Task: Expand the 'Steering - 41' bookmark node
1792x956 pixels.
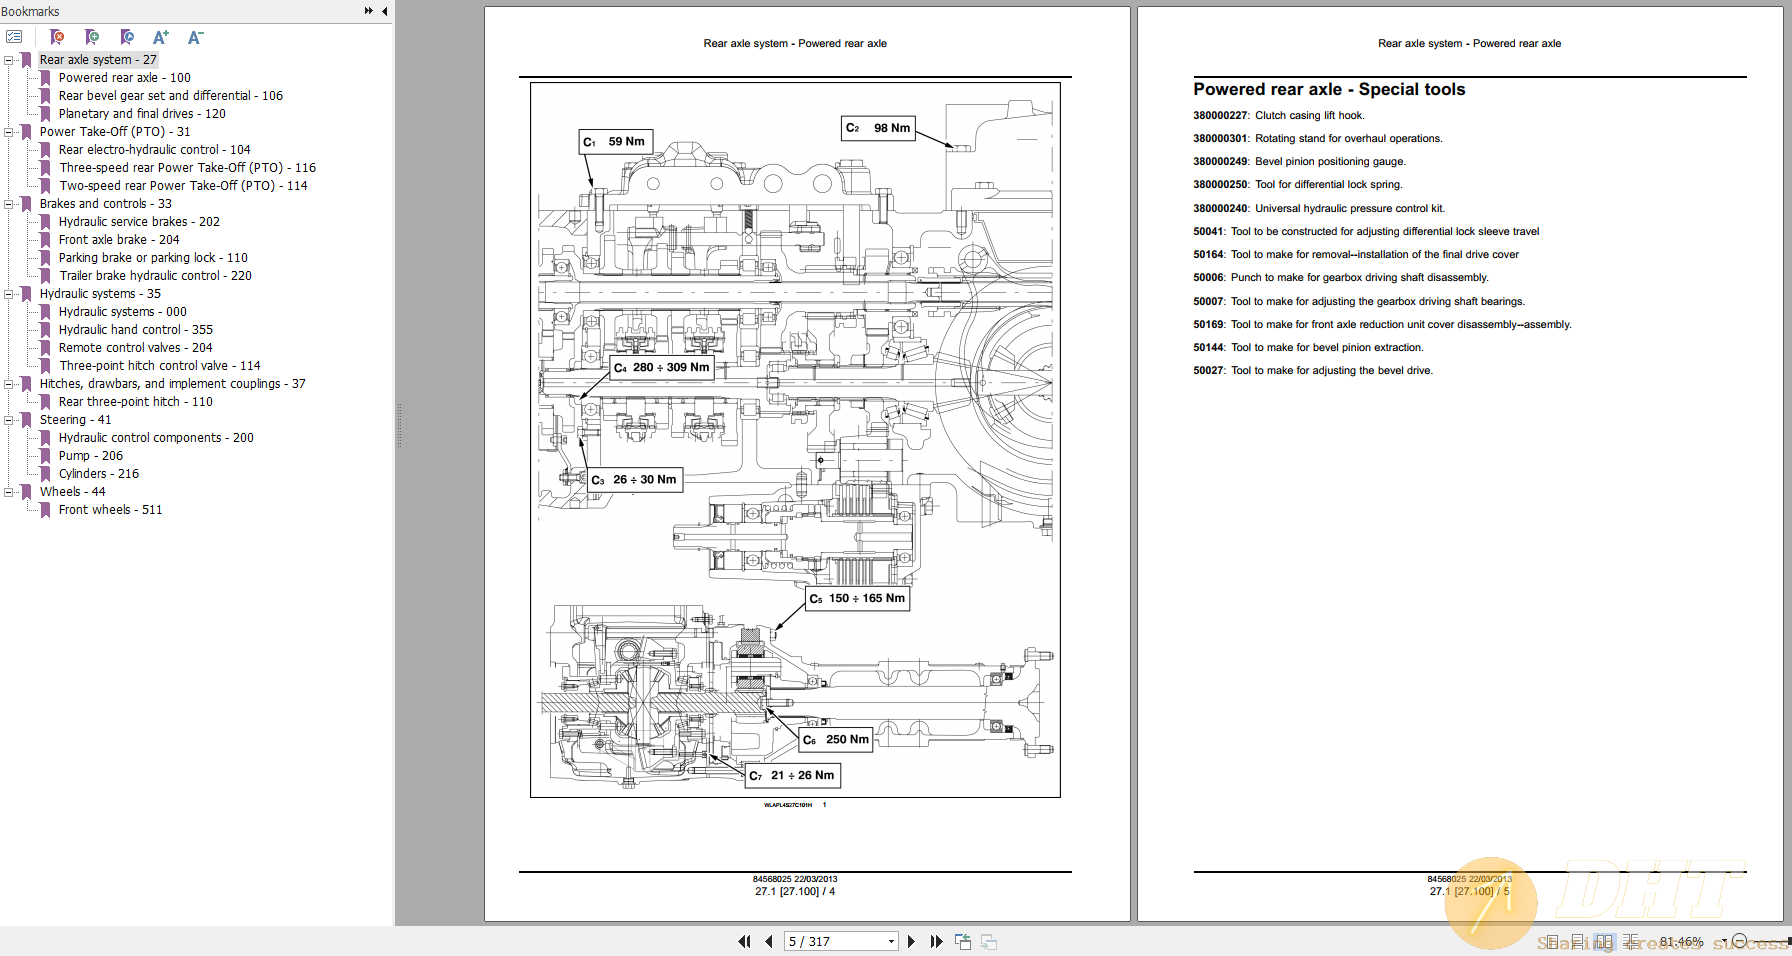Action: coord(7,419)
